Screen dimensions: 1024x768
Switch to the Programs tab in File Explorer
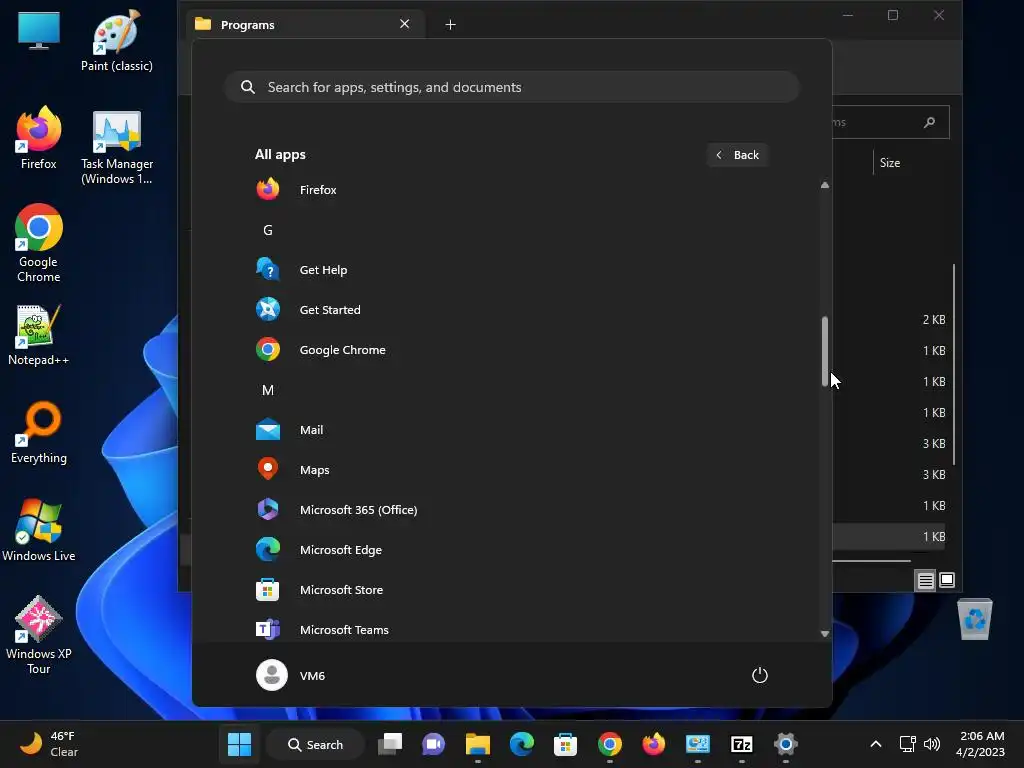click(x=305, y=25)
